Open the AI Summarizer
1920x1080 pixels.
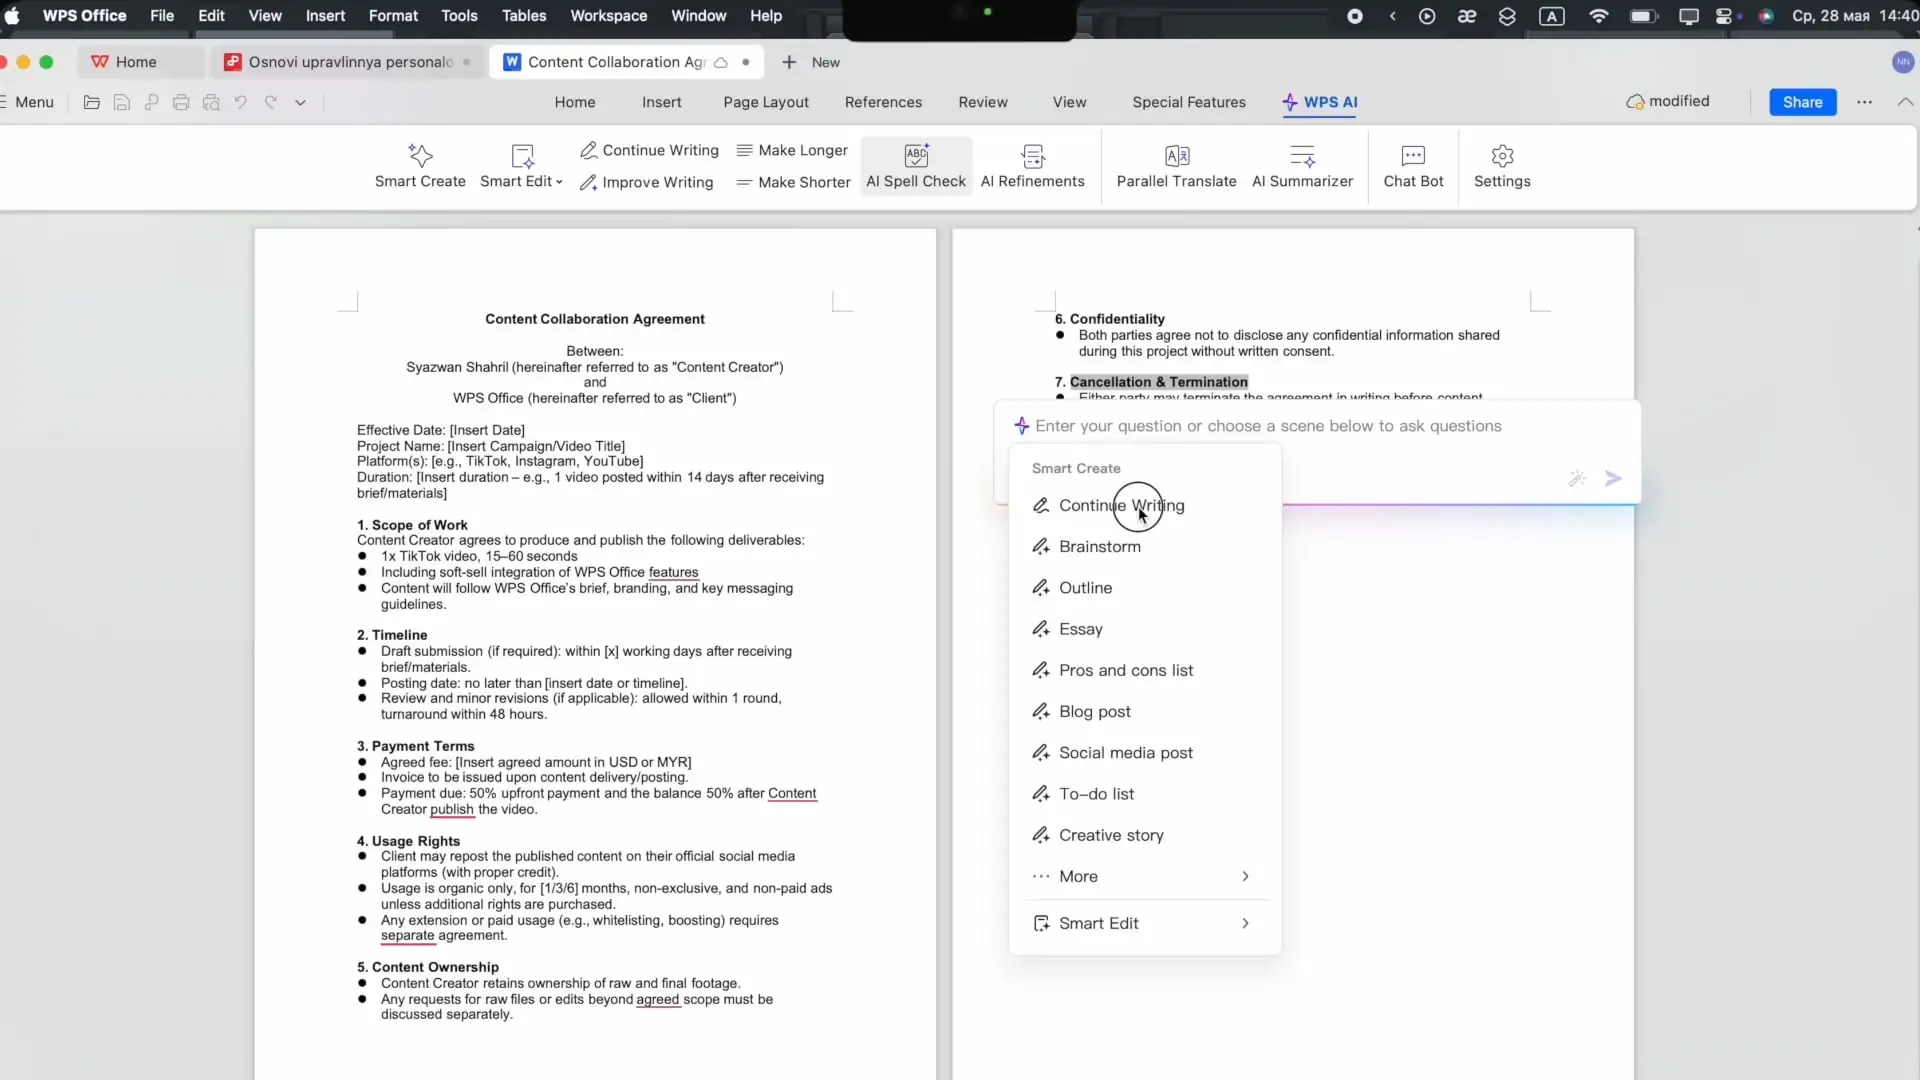[1302, 166]
